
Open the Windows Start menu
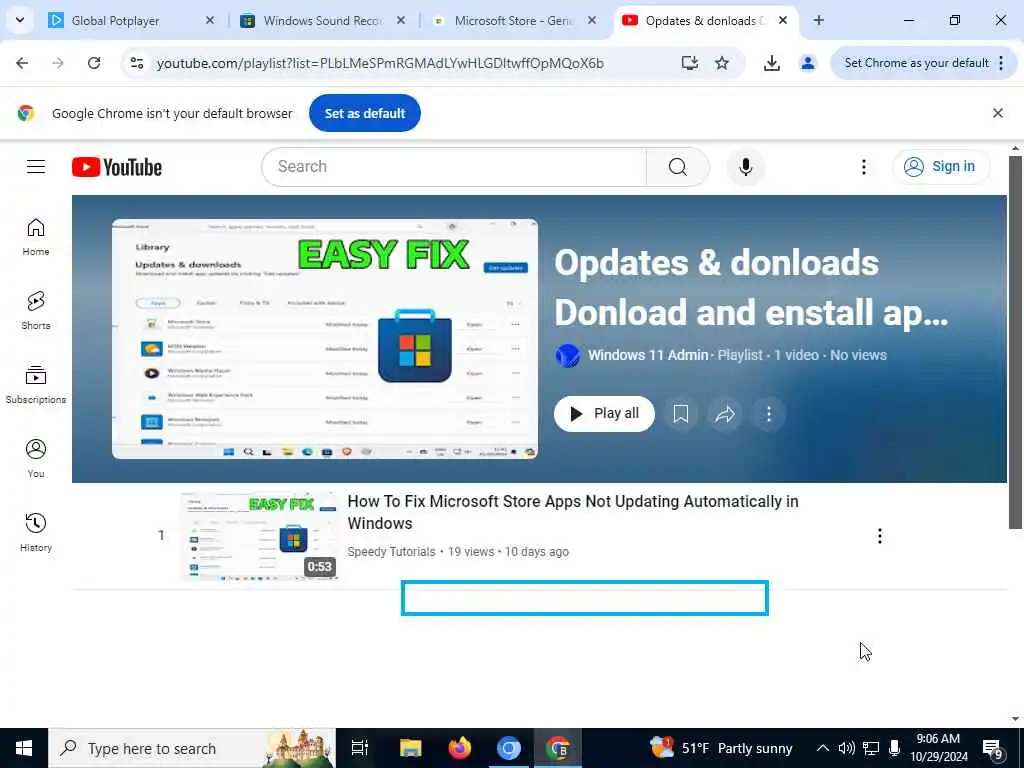[24, 748]
